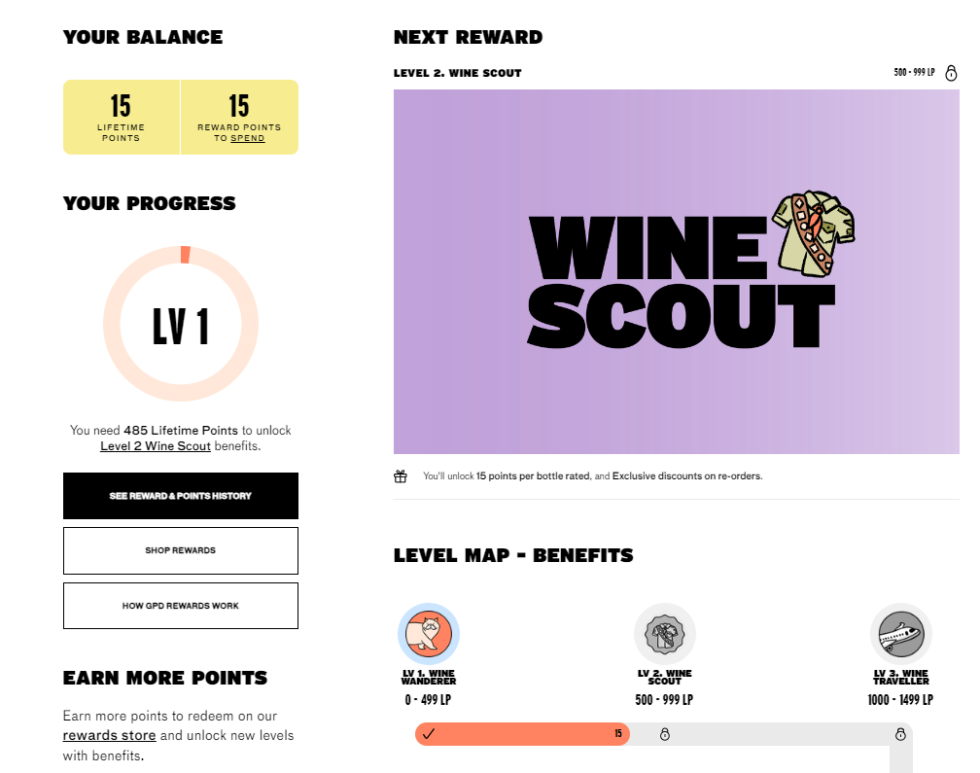980x773 pixels.
Task: Click the checkmark in the orange progress bar
Action: tap(429, 733)
